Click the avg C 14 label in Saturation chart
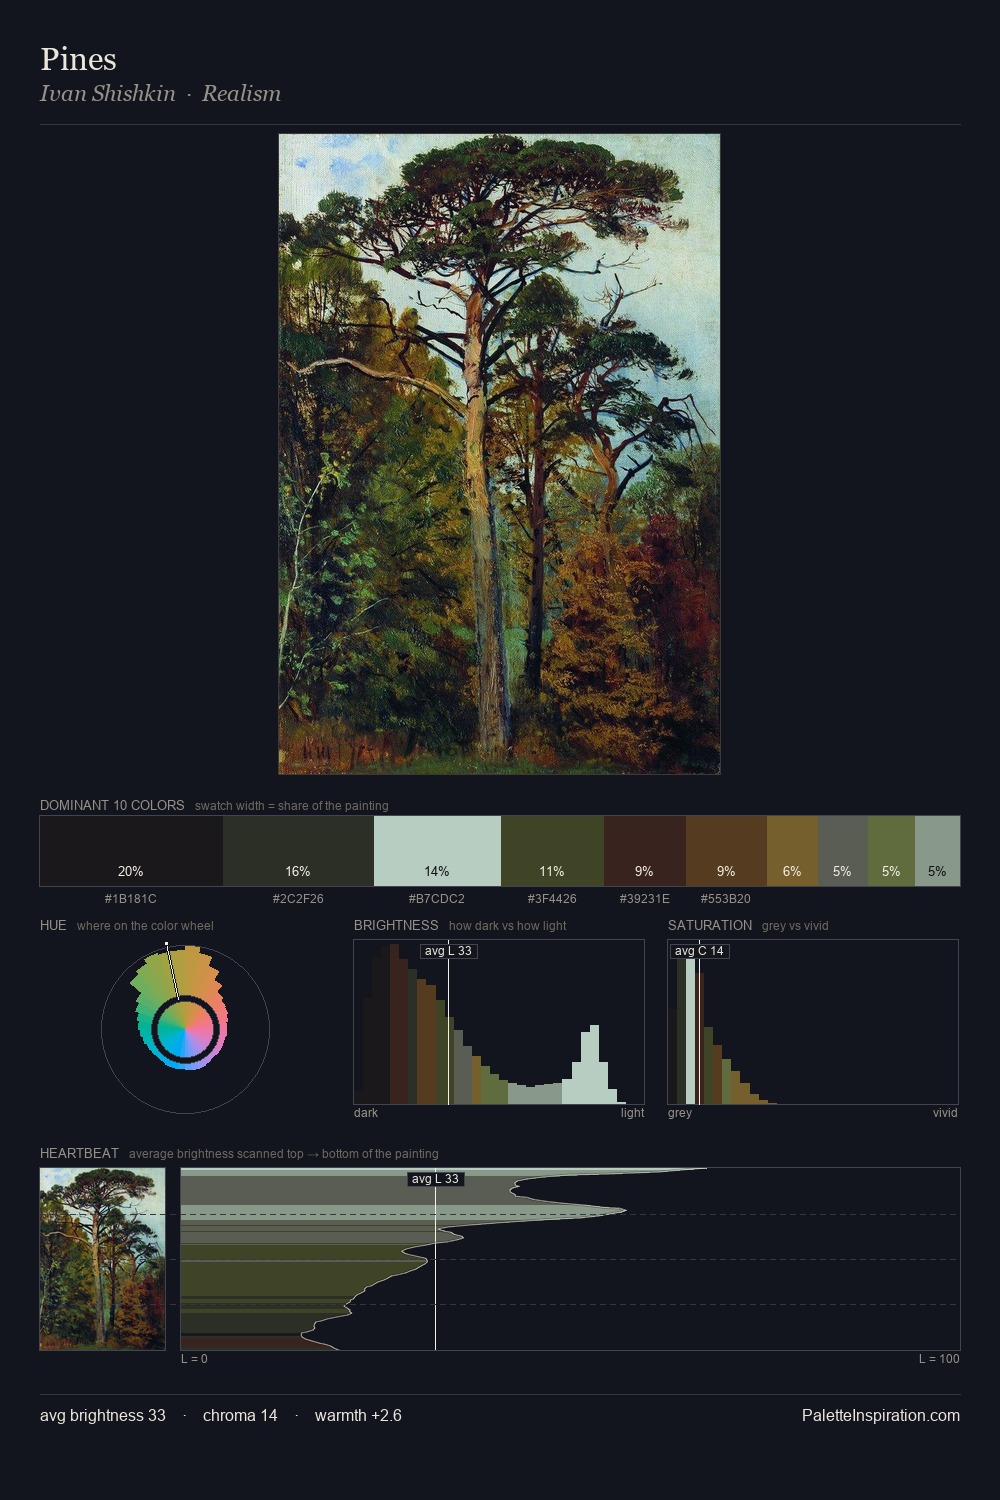The height and width of the screenshot is (1500, 1000). [699, 951]
